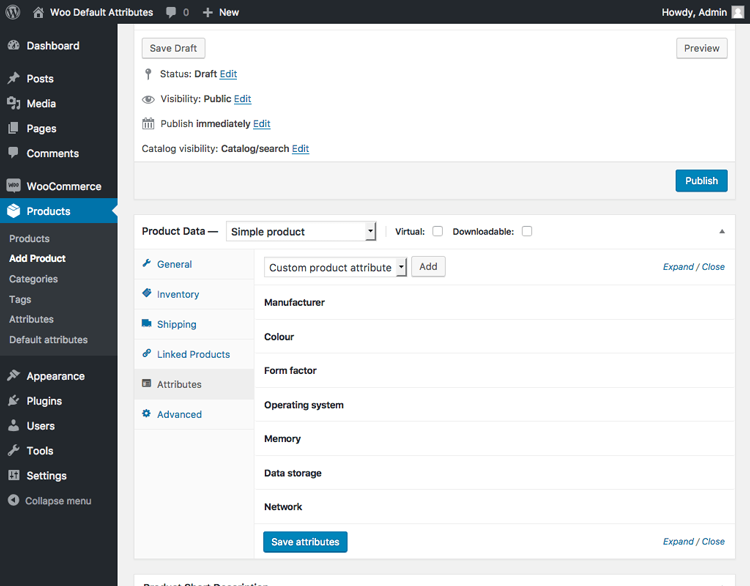
Task: Click the Tools wrench icon
Action: (x=14, y=450)
